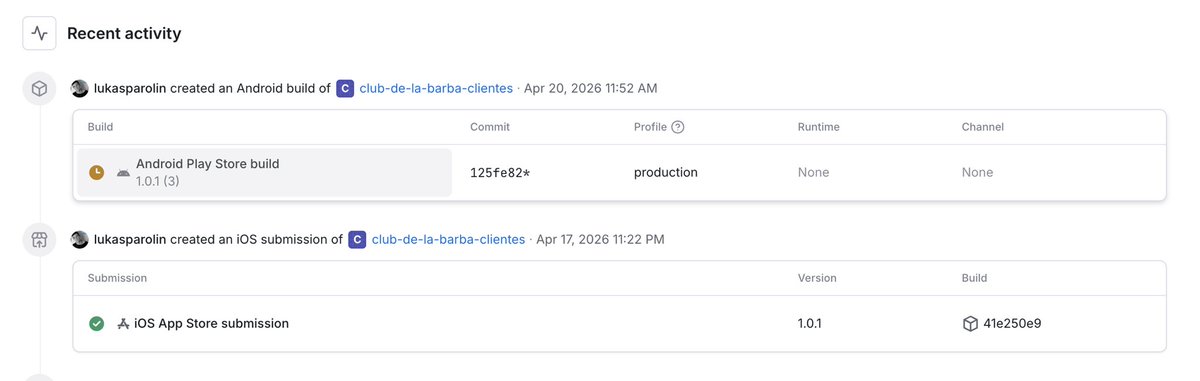Click the cube icon next to build 41e250e9
Viewport: 1200px width, 381px height.
pyautogui.click(x=970, y=323)
